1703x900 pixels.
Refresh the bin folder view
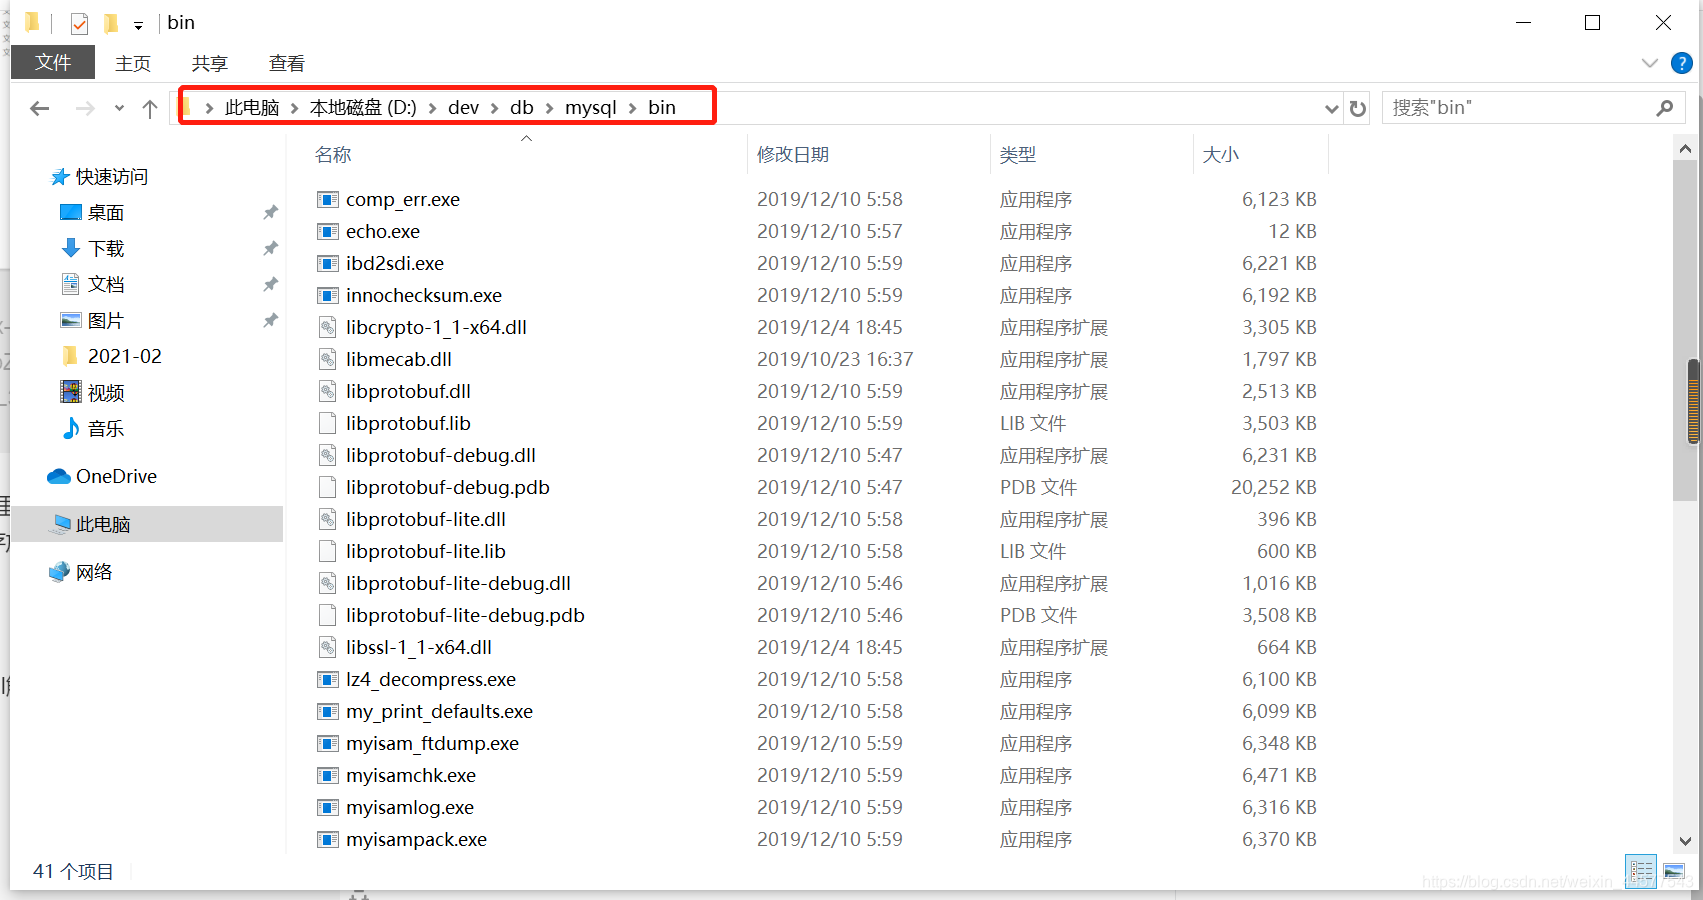[1357, 108]
